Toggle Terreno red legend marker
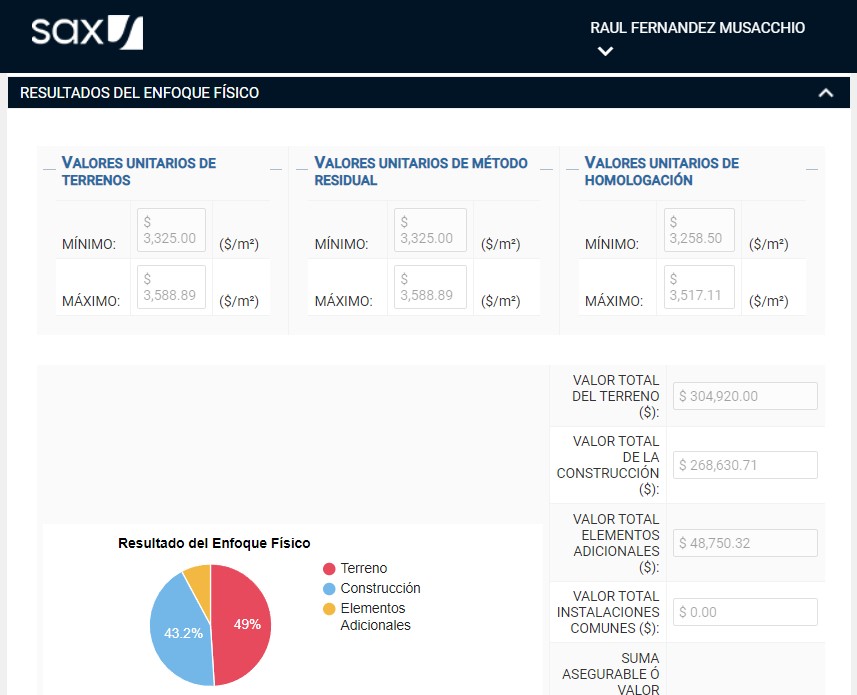 click(x=328, y=569)
